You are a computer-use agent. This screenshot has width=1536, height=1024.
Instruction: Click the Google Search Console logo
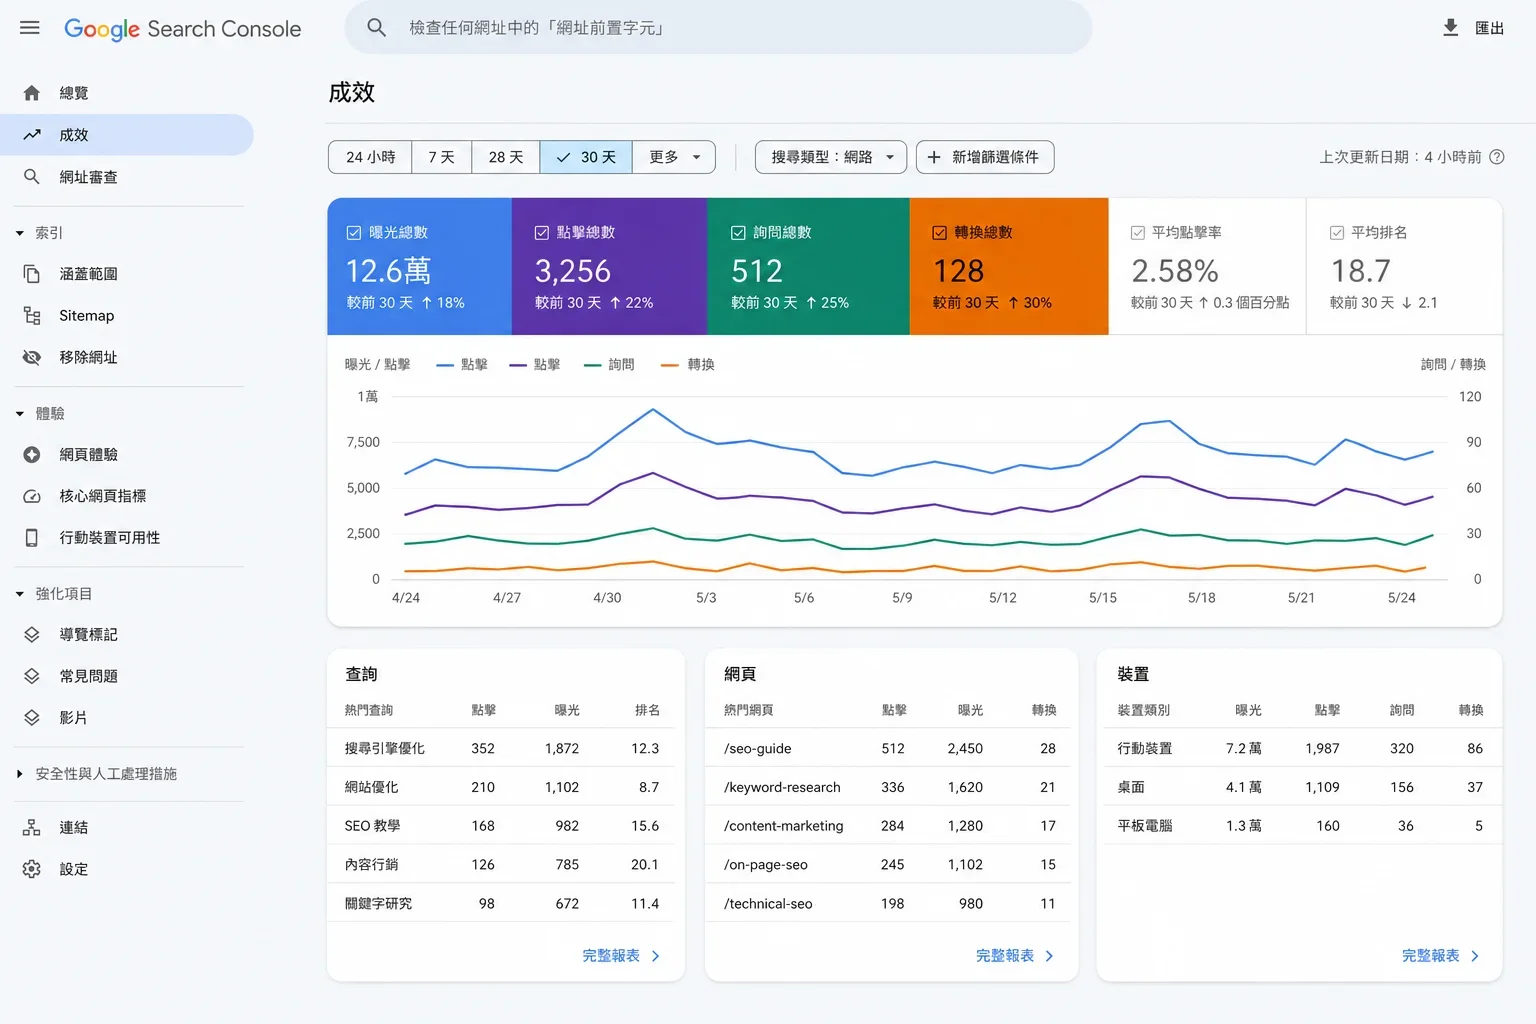182,29
